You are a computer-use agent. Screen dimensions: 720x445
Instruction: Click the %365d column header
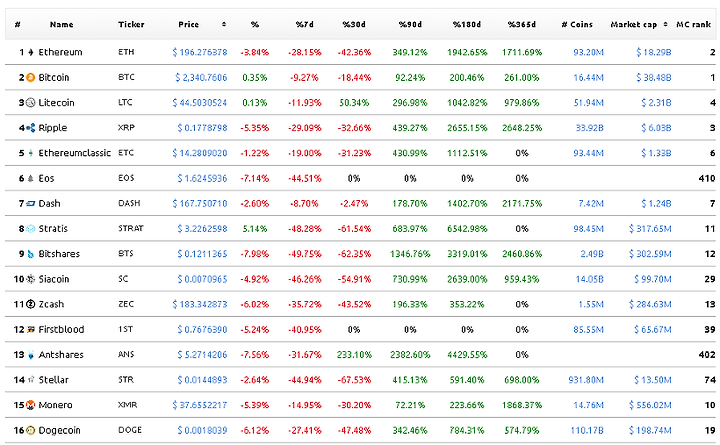click(x=522, y=24)
